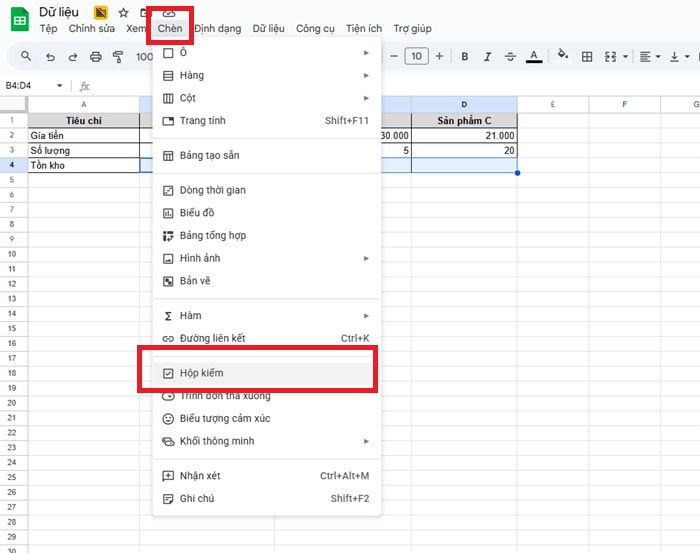
Task: Insert Biểu tượng cảm xúc
Action: tap(267, 419)
